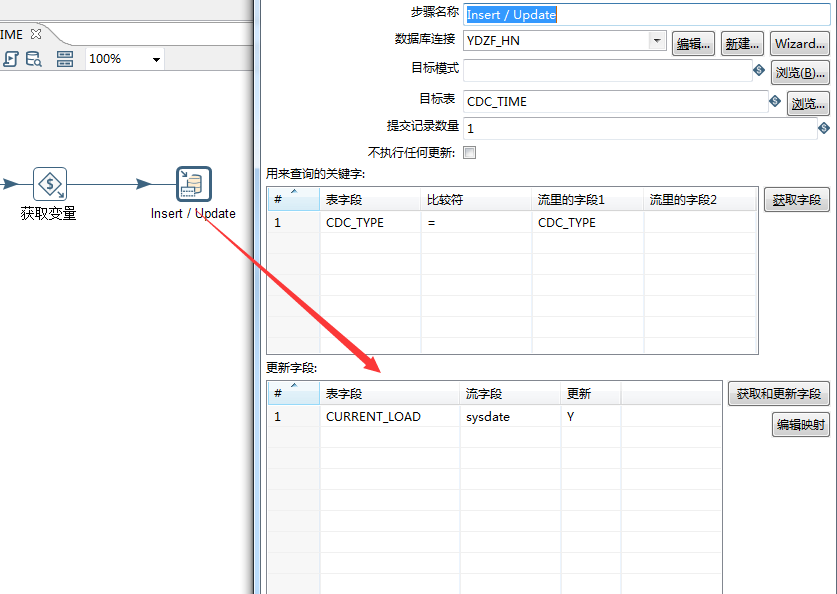Open the 数据库连接 dropdown arrow
This screenshot has height=594, width=837.
click(x=657, y=40)
